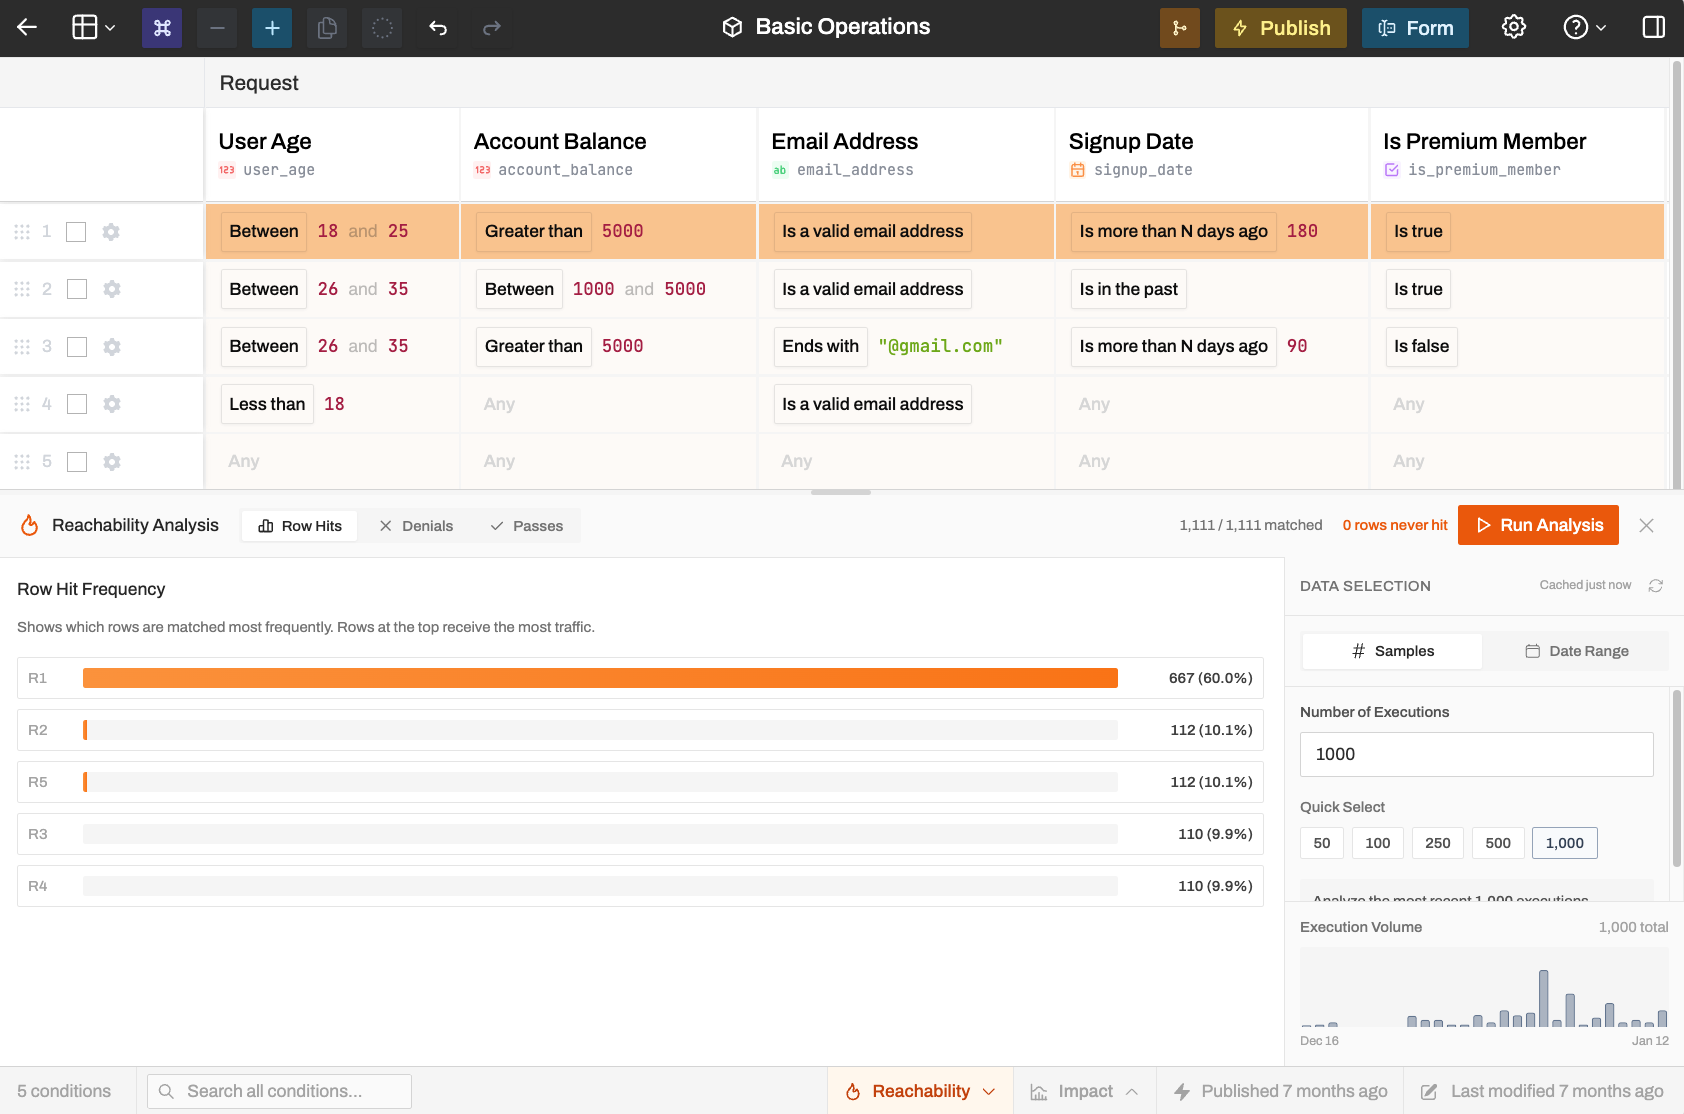Toggle the side panel layout icon
This screenshot has height=1114, width=1684.
(x=1654, y=27)
